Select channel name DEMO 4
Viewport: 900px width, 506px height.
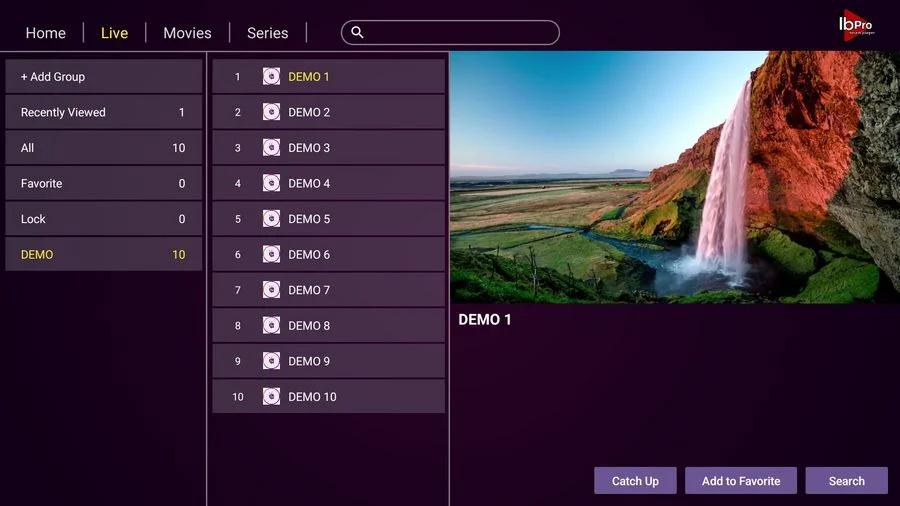[x=309, y=184]
